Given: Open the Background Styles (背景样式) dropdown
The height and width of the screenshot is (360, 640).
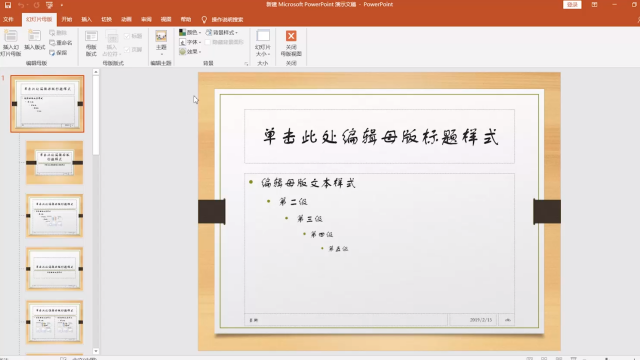Looking at the screenshot, I should click(x=222, y=32).
